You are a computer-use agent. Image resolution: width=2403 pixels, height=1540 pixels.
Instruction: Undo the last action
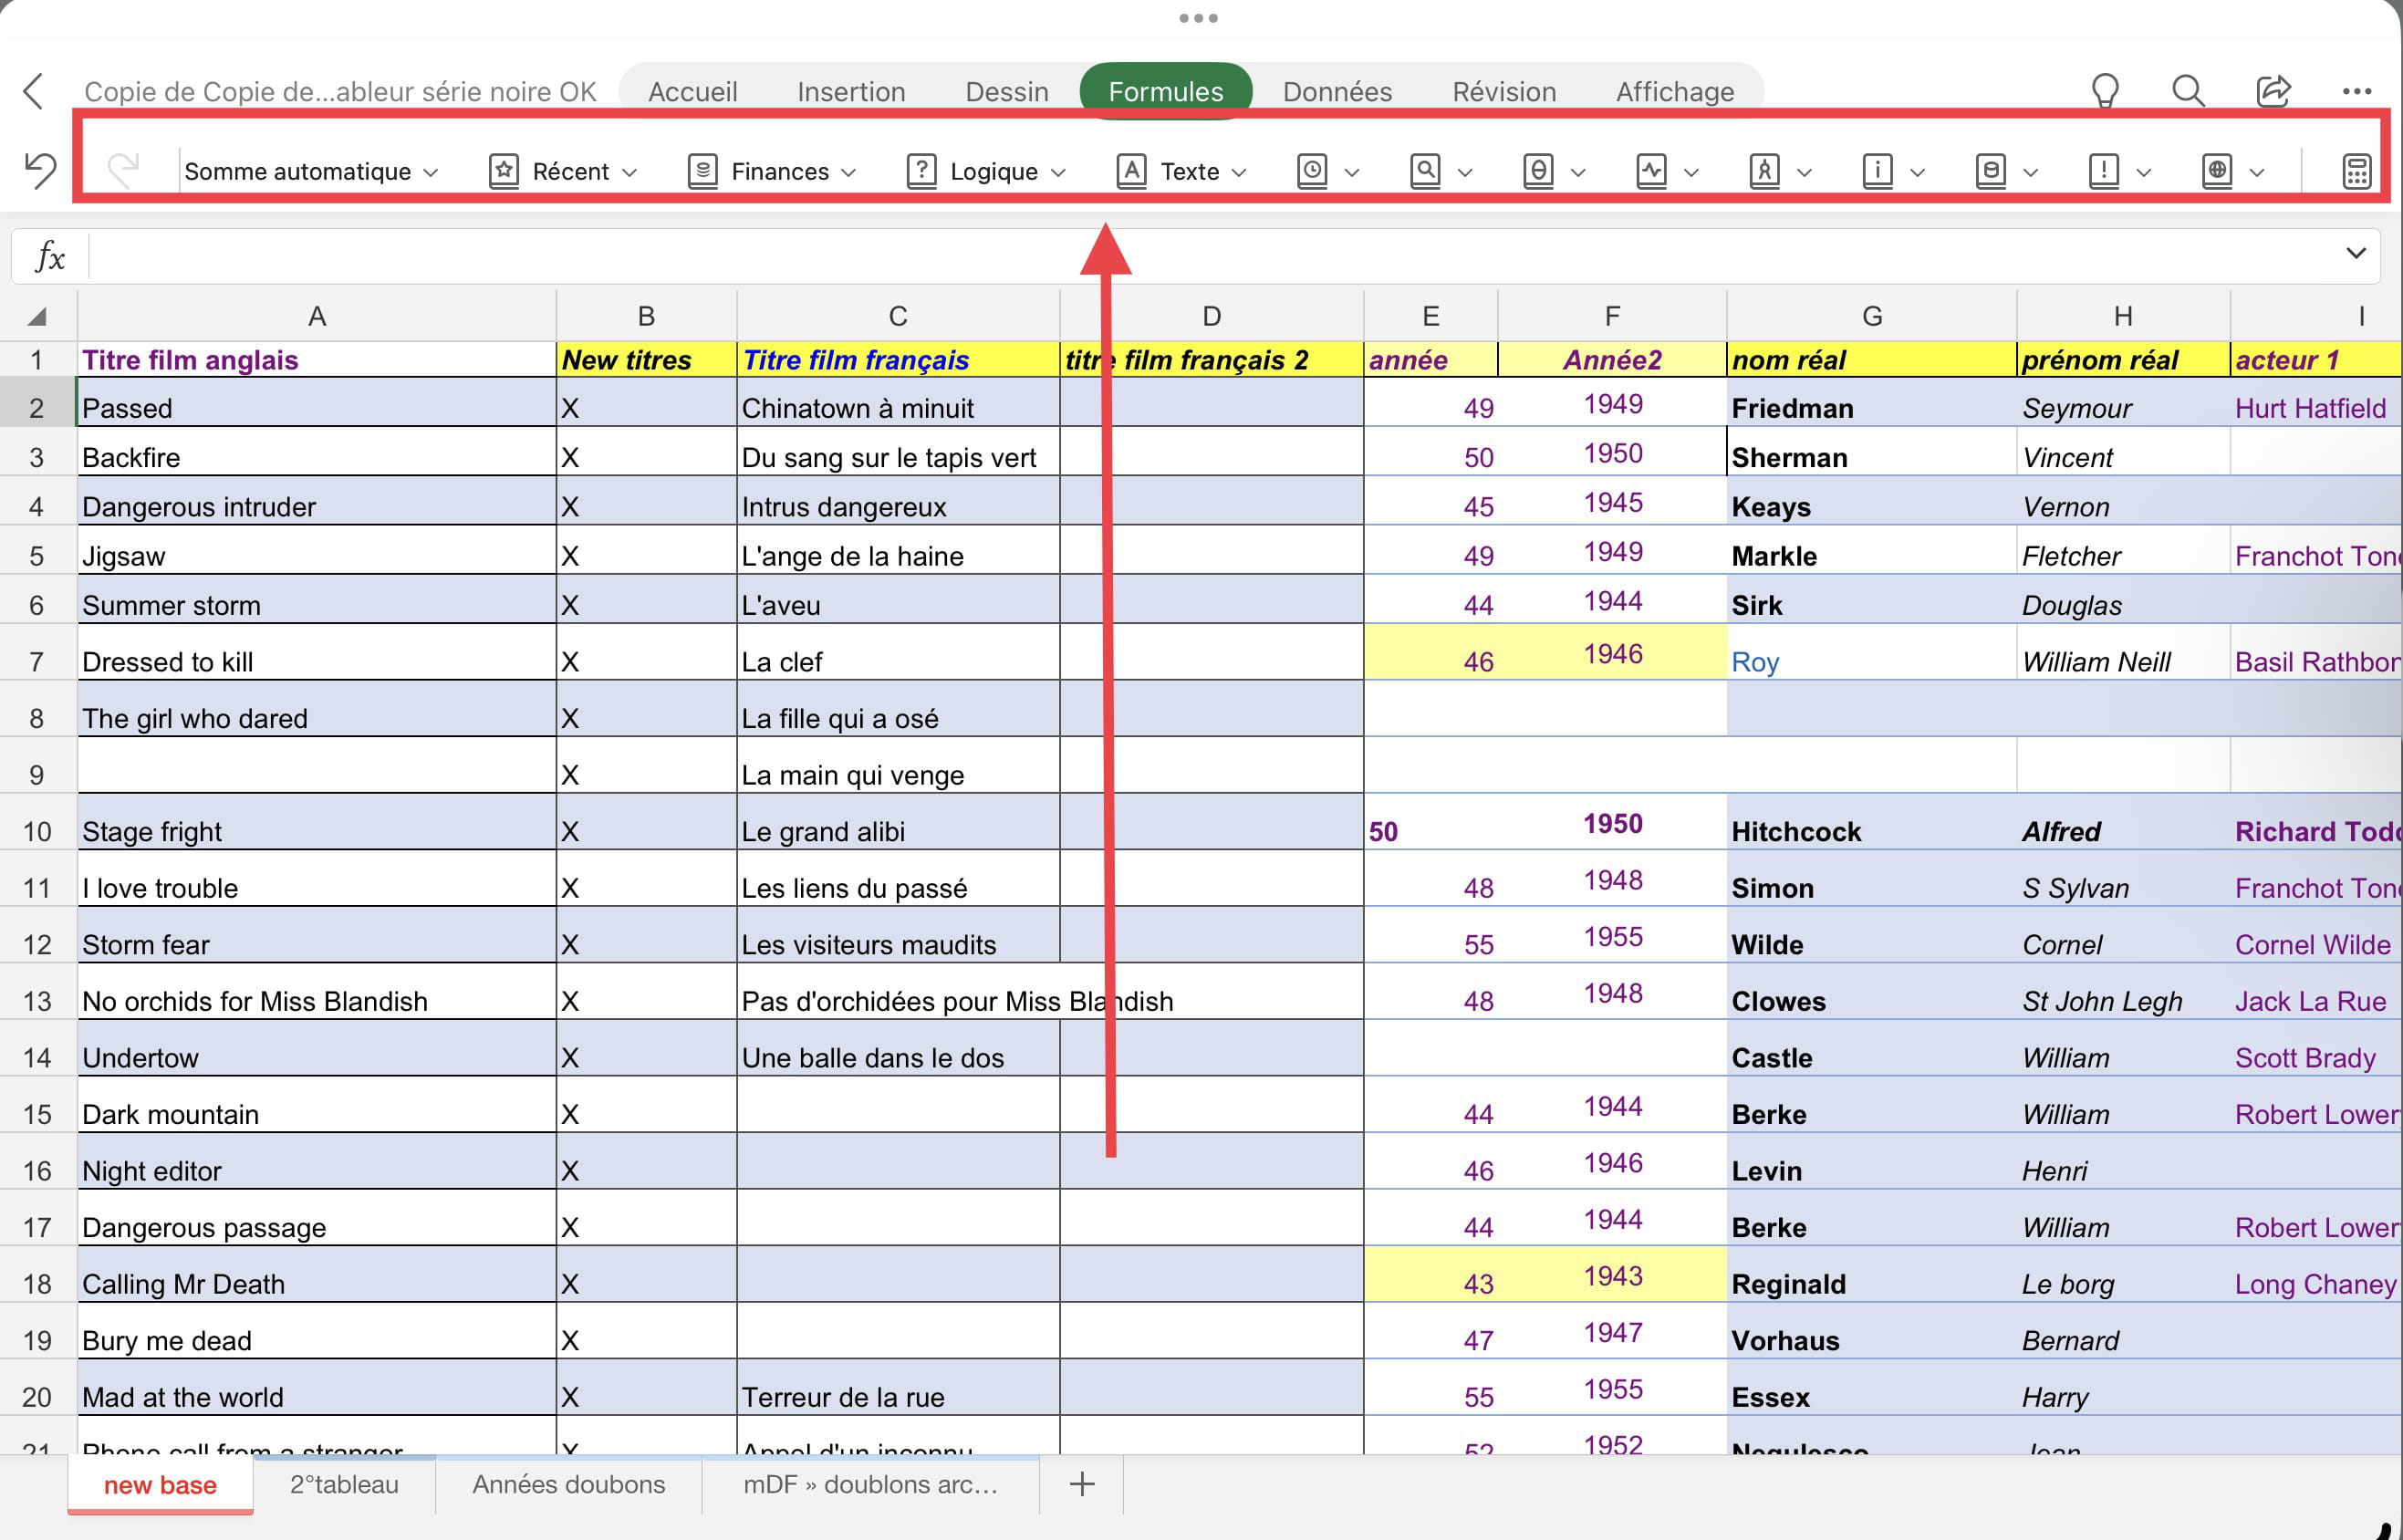pyautogui.click(x=40, y=170)
